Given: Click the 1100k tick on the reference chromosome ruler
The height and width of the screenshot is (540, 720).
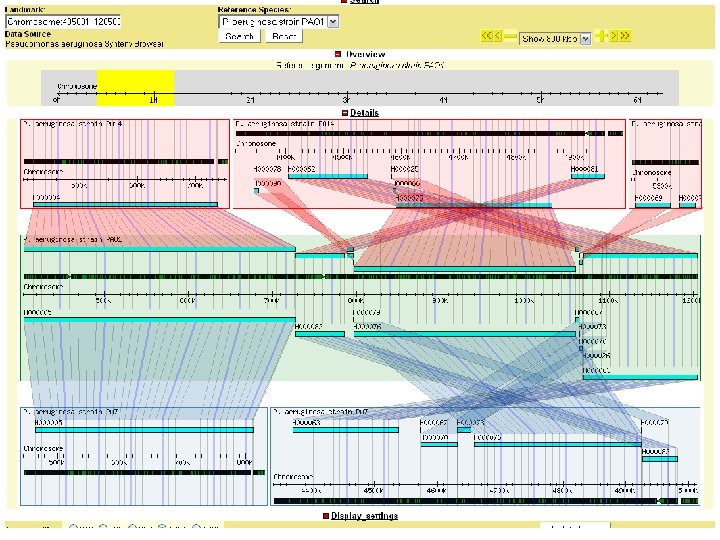Looking at the screenshot, I should point(608,301).
